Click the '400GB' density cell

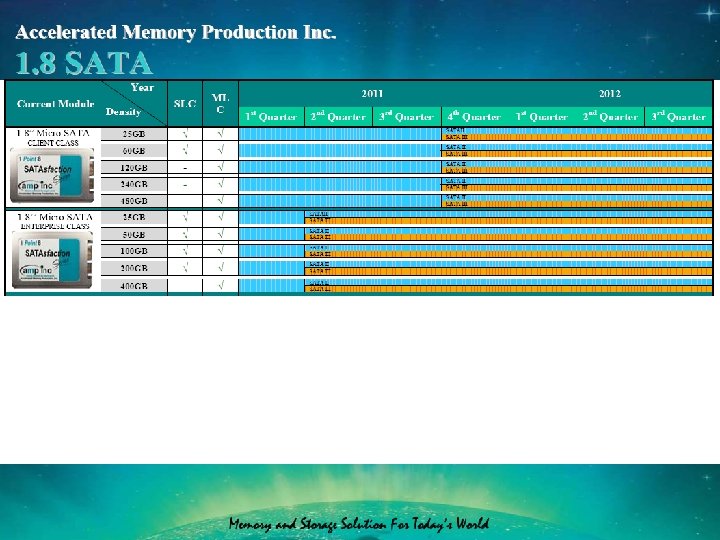(x=134, y=286)
